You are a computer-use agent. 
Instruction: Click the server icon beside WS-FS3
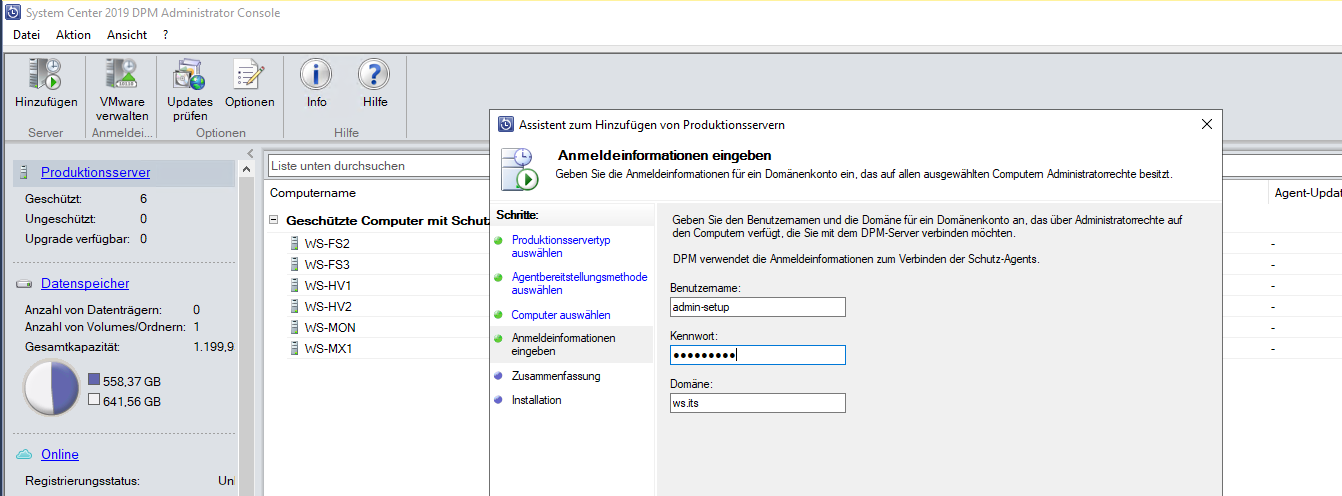tap(294, 264)
